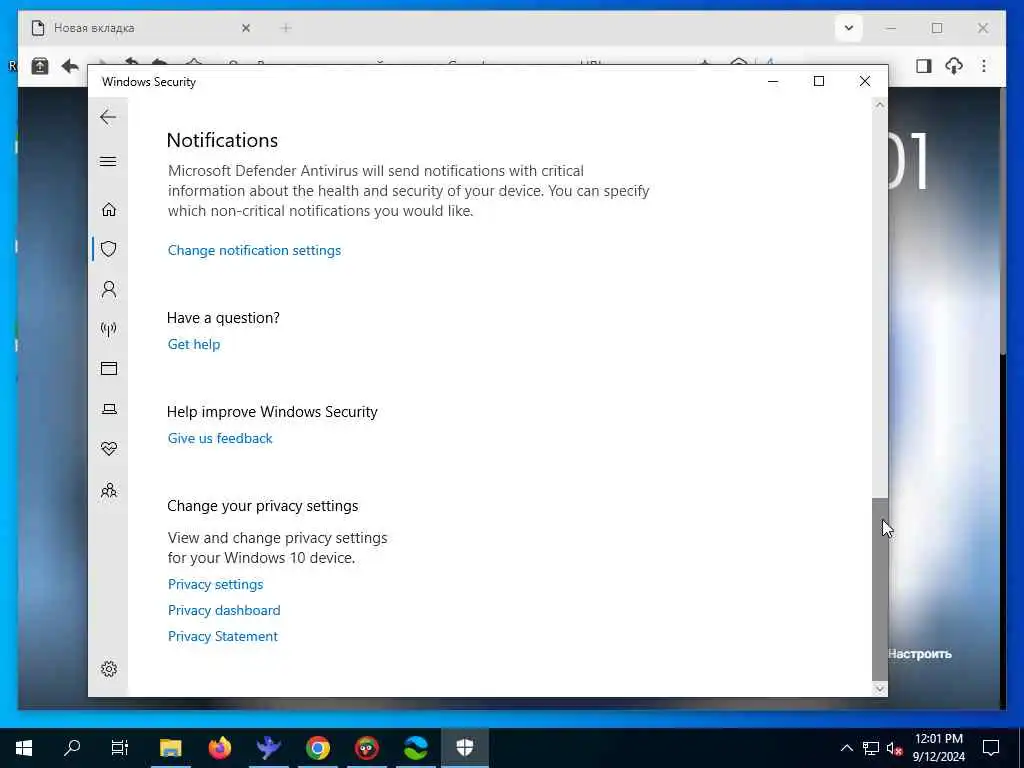Click the Get help link
This screenshot has width=1024, height=768.
click(194, 344)
